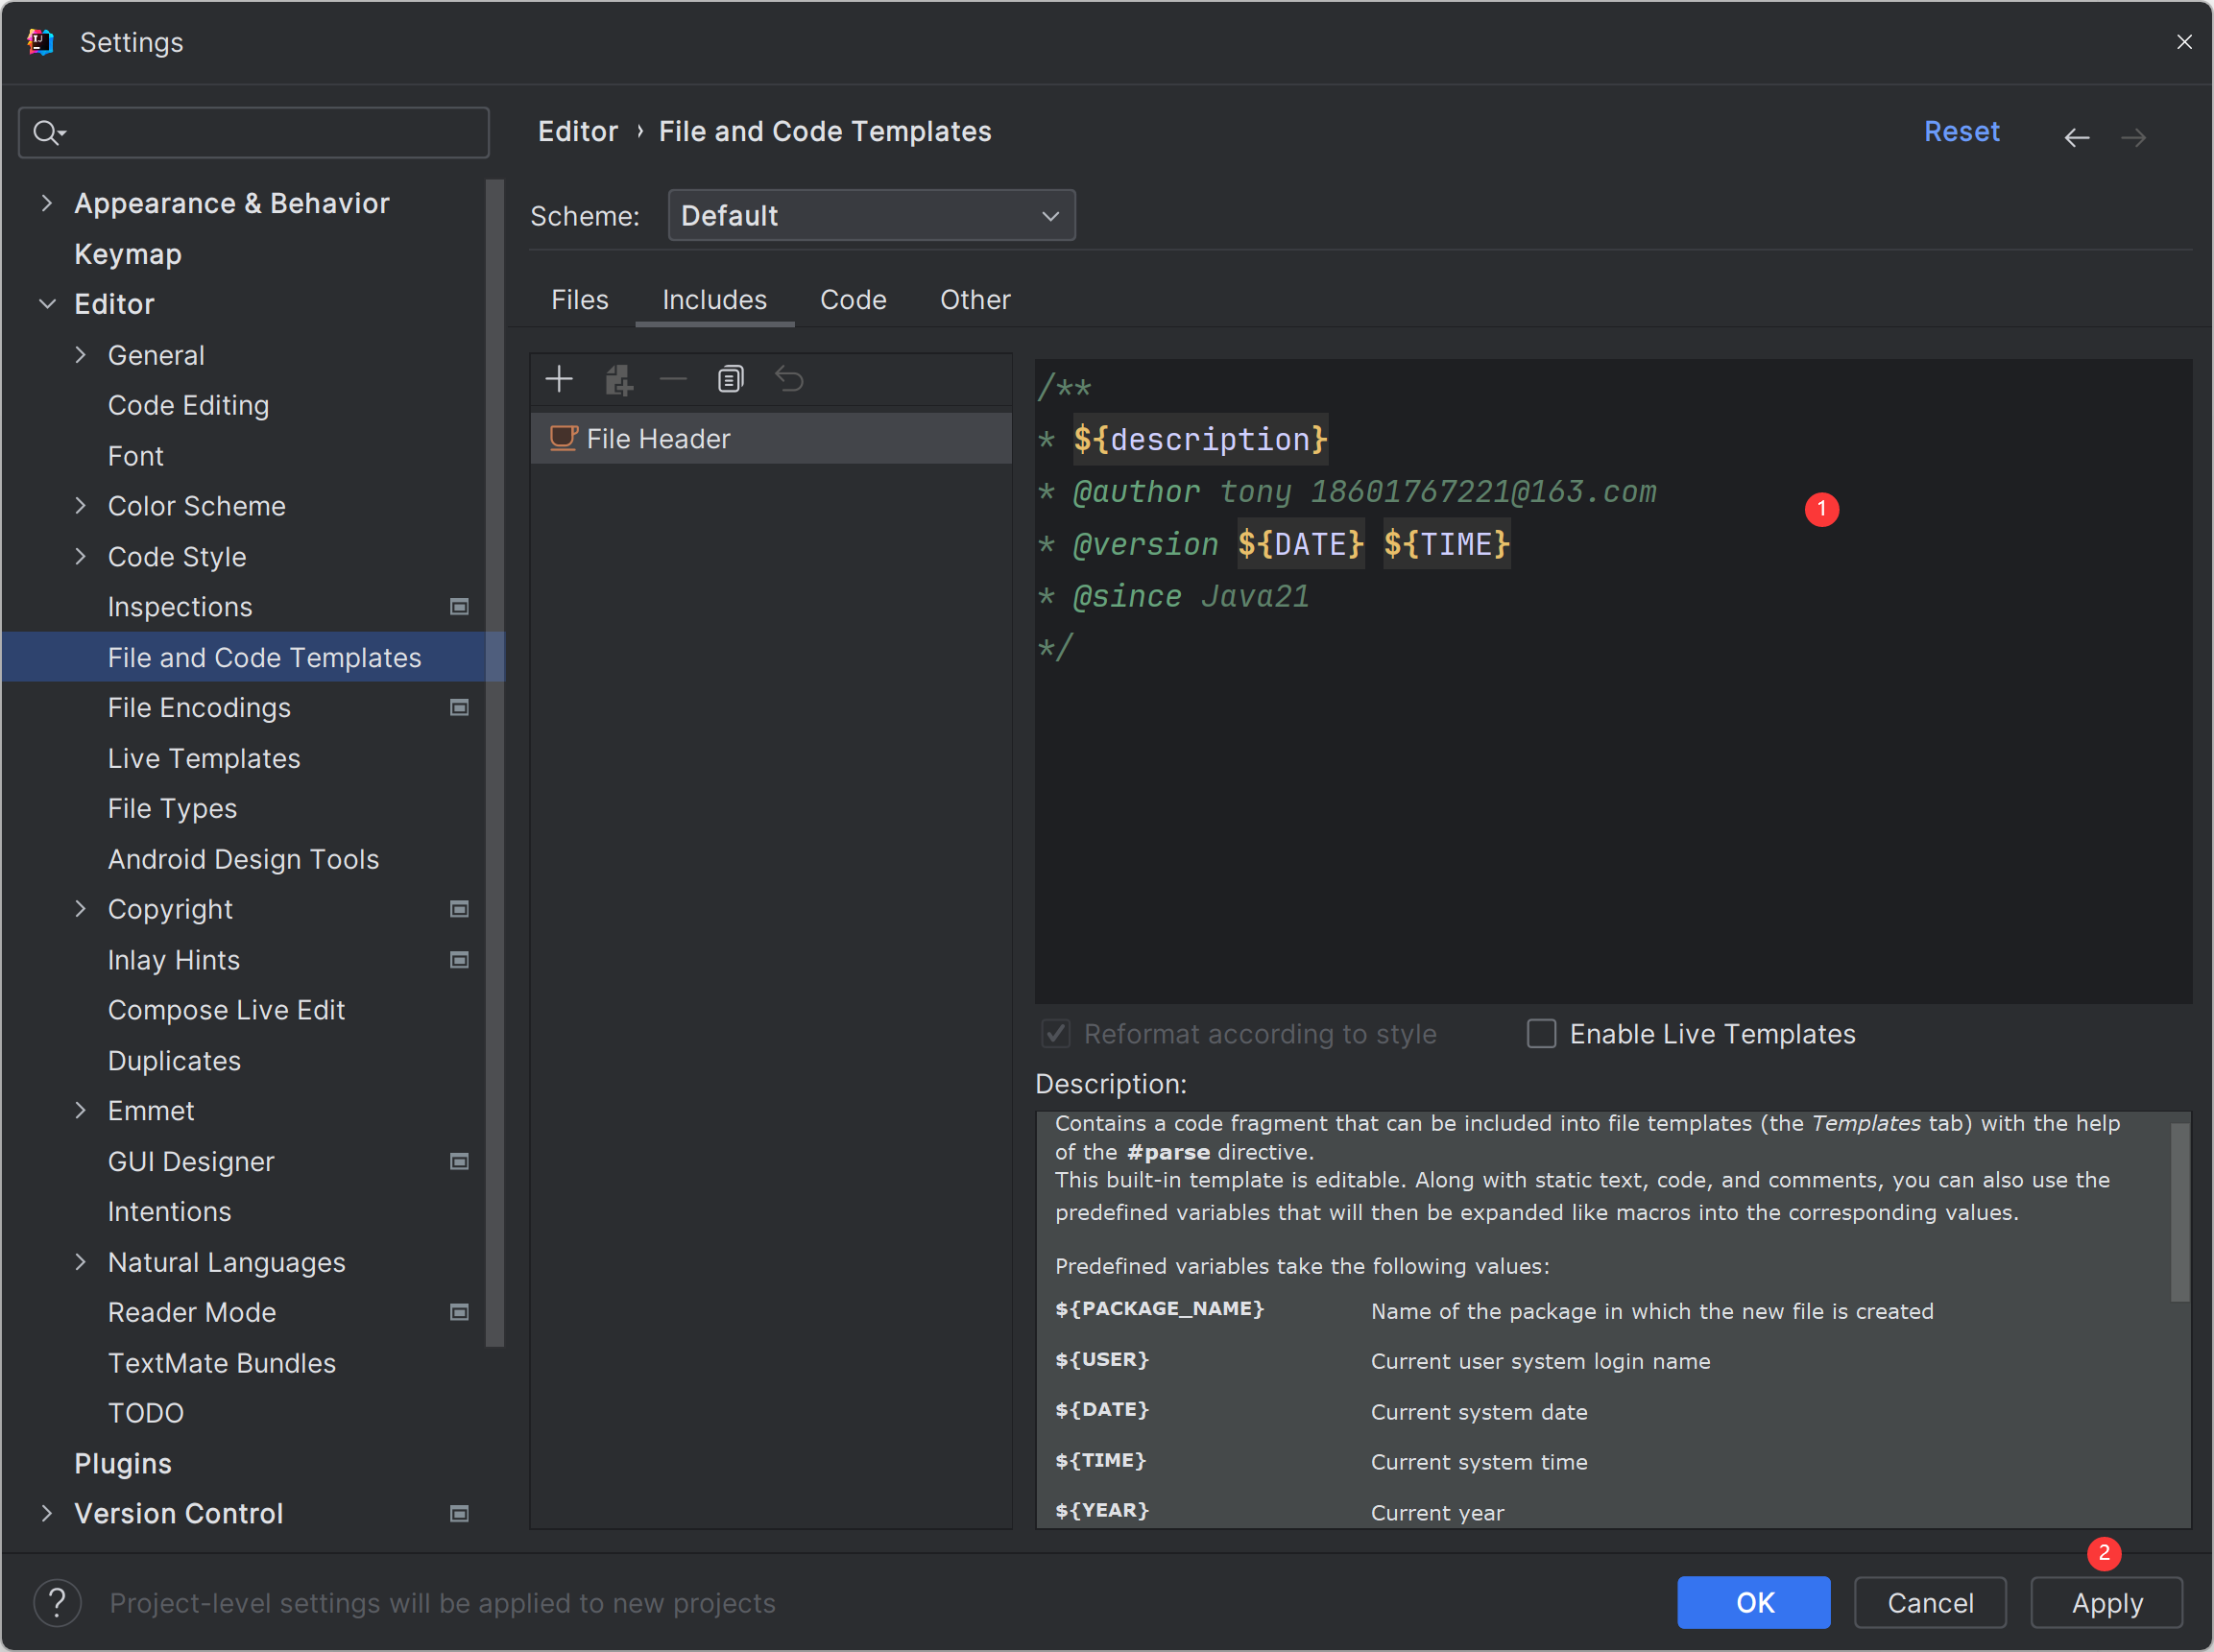This screenshot has width=2214, height=1652.
Task: Open Android Design Tools settings
Action: pyautogui.click(x=243, y=859)
